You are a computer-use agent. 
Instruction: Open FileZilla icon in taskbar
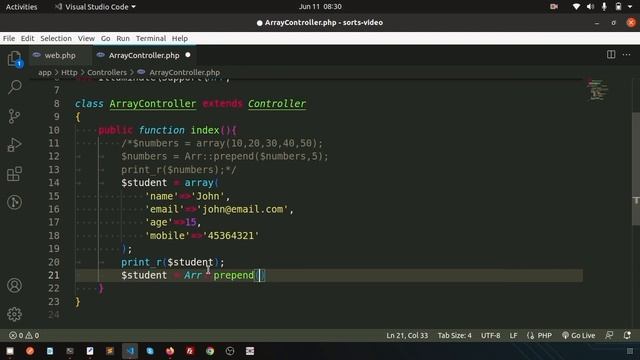coord(190,351)
